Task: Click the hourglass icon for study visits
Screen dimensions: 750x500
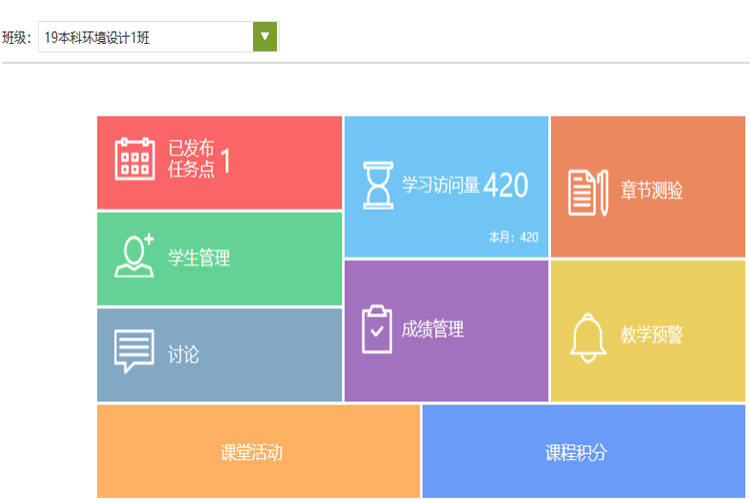Action: click(378, 185)
